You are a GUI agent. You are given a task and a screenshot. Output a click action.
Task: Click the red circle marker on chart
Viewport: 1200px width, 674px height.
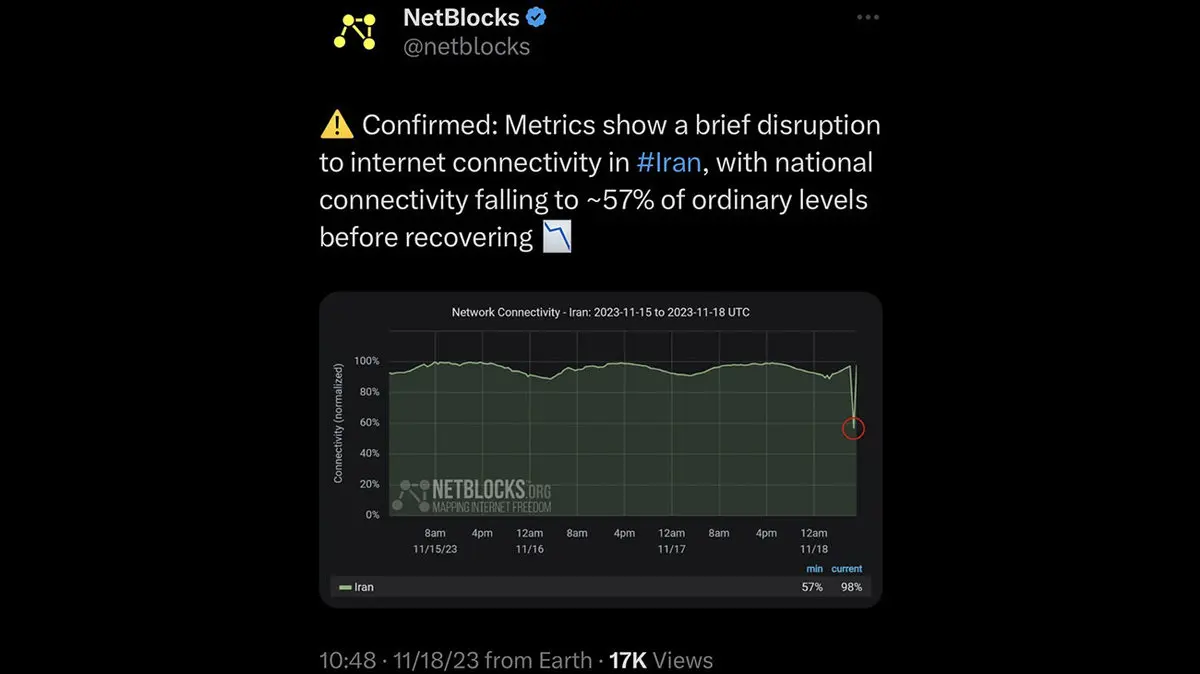pos(853,428)
